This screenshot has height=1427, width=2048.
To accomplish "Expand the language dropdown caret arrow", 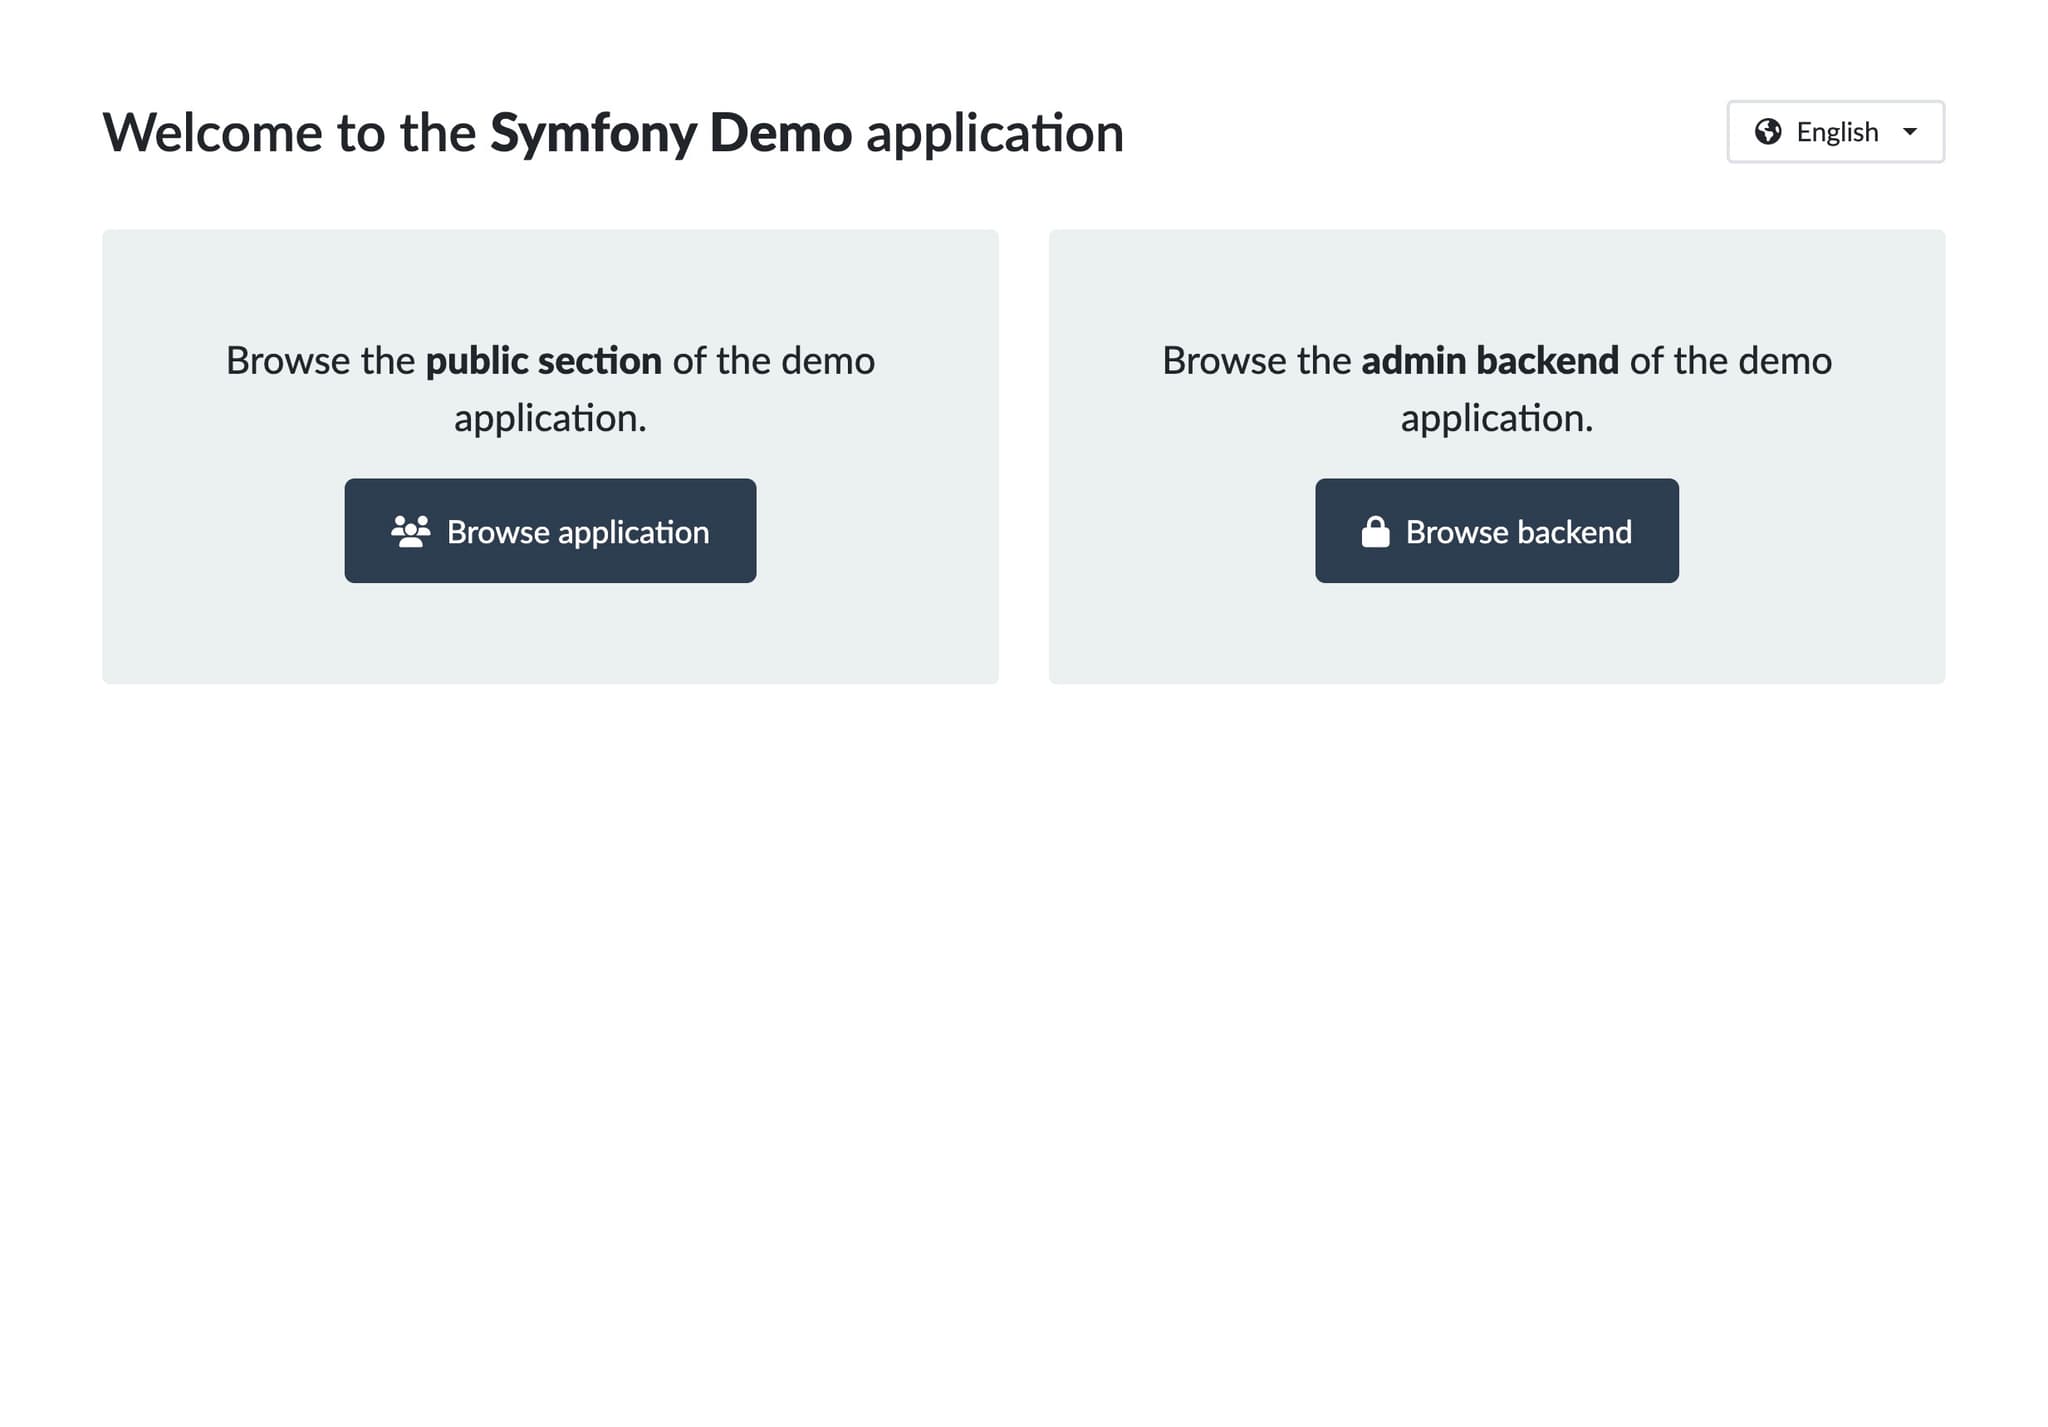I will coord(1909,132).
